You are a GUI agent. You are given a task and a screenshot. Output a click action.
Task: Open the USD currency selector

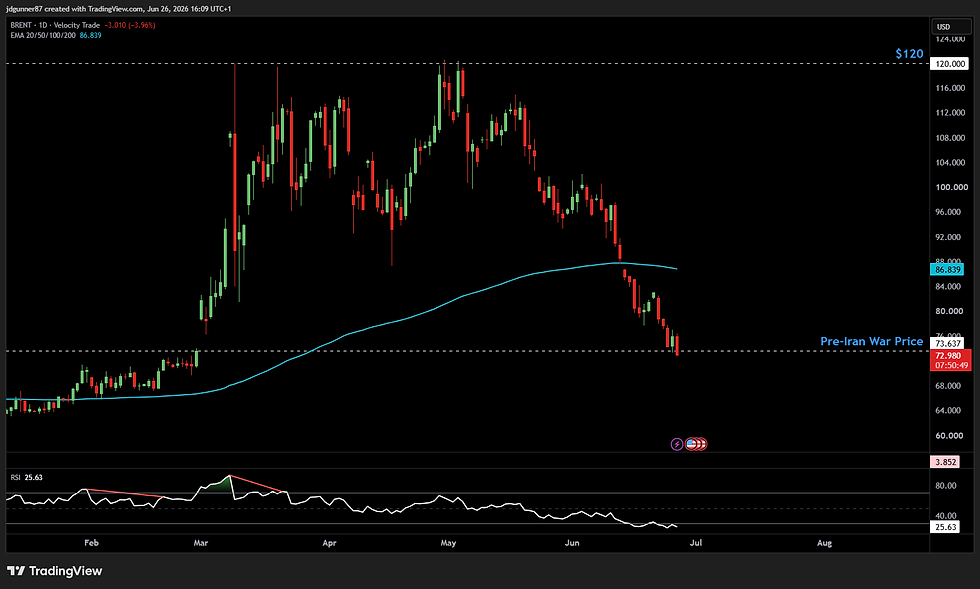click(951, 26)
